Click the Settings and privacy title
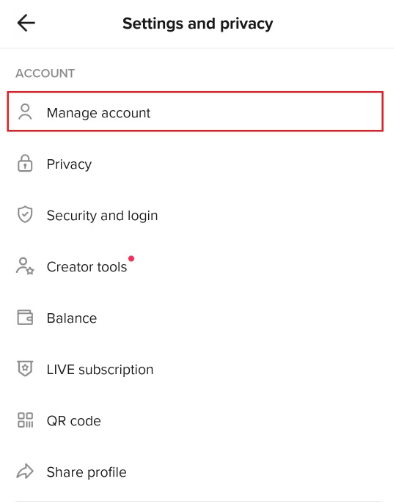Viewport: 394px width, 503px height. pos(198,24)
